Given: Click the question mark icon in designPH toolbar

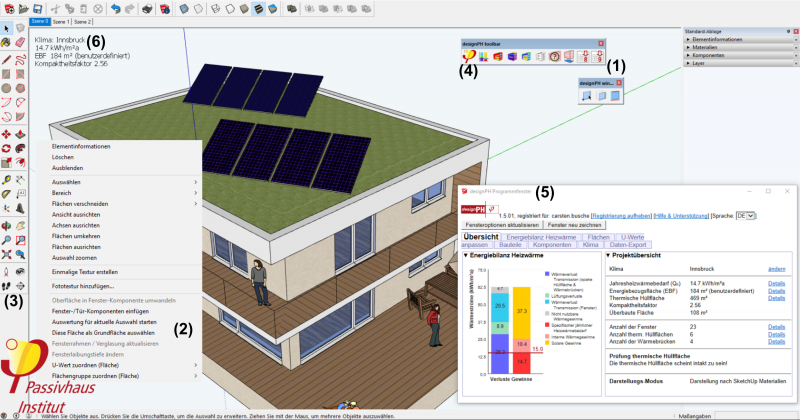Looking at the screenshot, I should [555, 57].
